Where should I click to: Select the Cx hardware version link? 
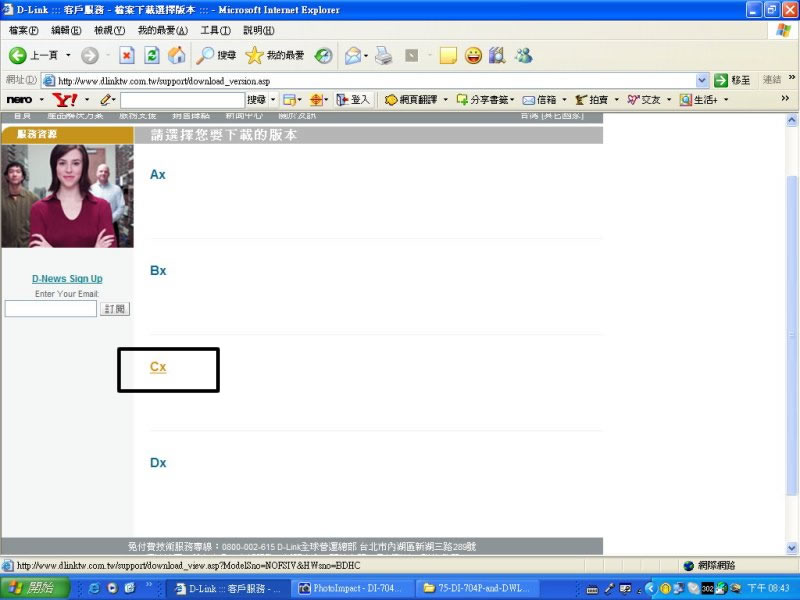pyautogui.click(x=158, y=367)
